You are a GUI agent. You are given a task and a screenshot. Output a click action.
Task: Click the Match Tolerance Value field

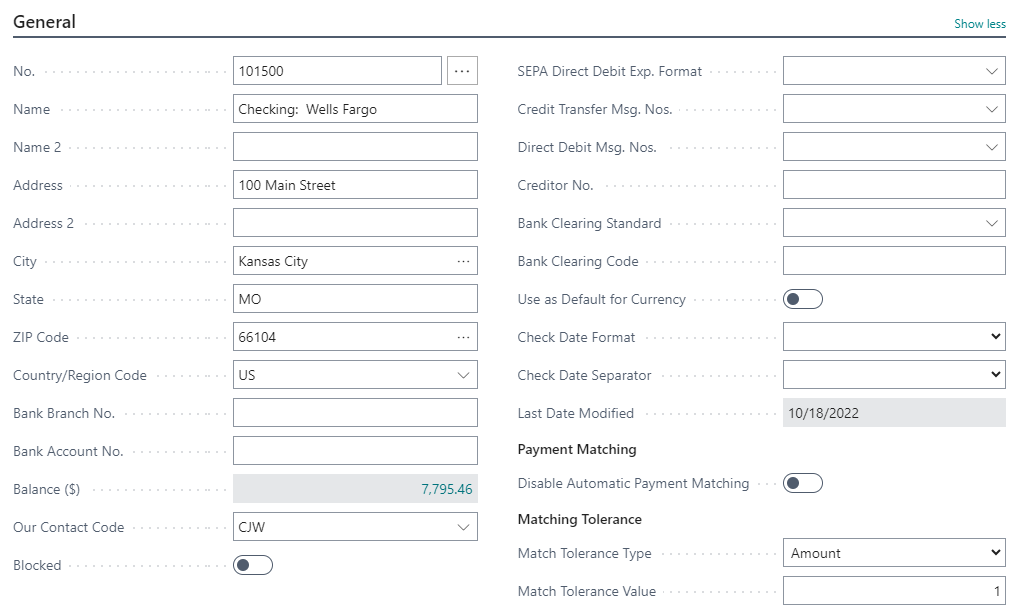894,591
